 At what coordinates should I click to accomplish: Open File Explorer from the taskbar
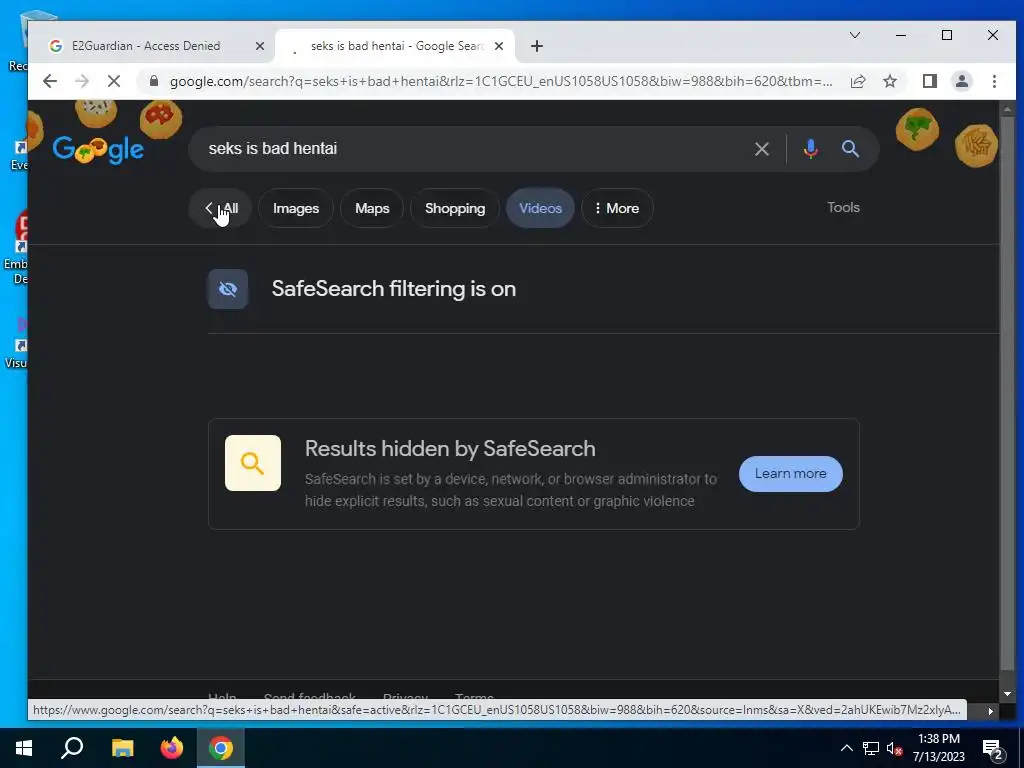coord(122,748)
